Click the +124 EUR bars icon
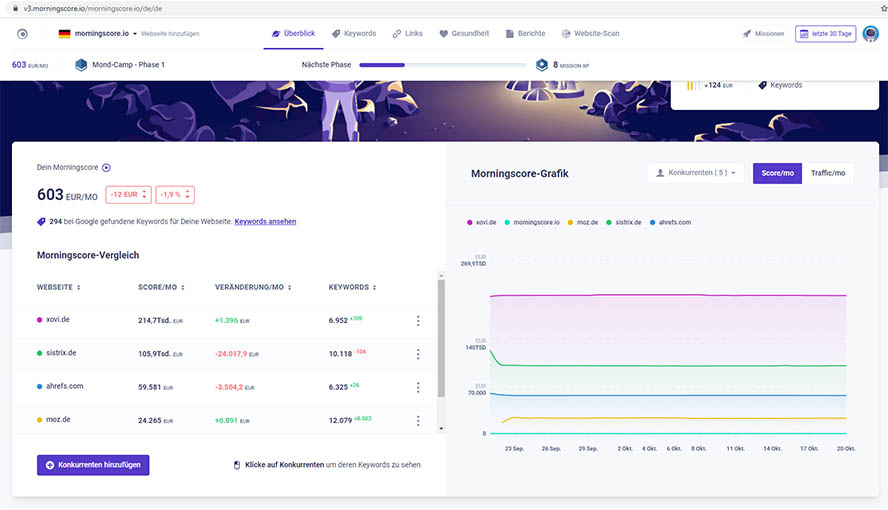The width and height of the screenshot is (888, 510). pyautogui.click(x=691, y=85)
